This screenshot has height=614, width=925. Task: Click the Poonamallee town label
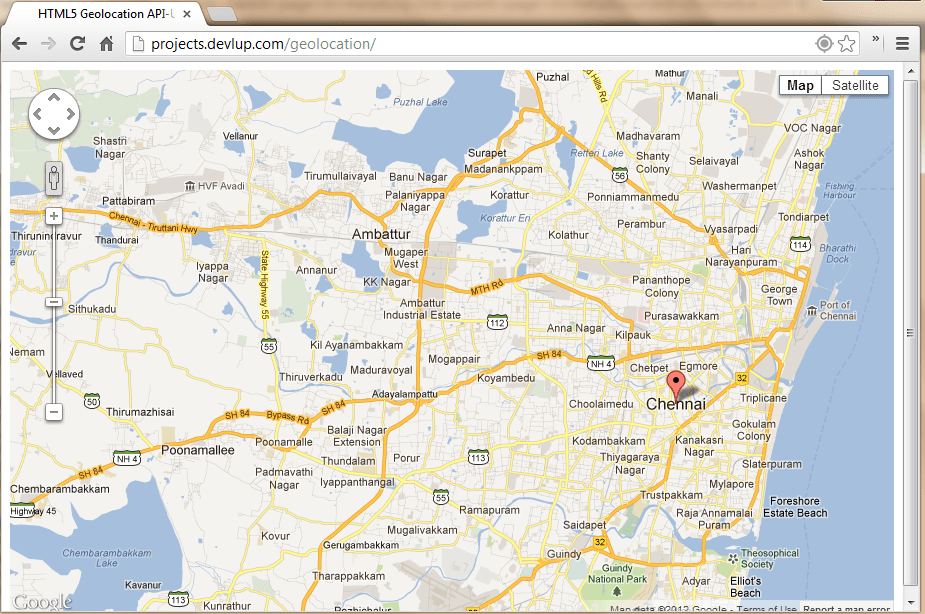coord(198,450)
